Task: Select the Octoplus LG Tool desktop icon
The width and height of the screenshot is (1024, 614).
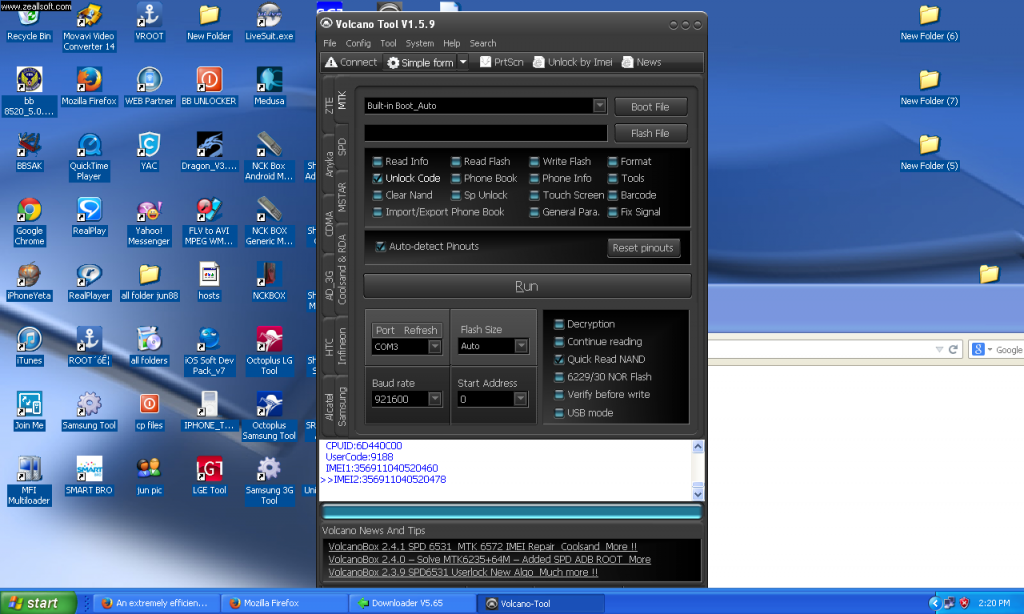Action: click(269, 340)
